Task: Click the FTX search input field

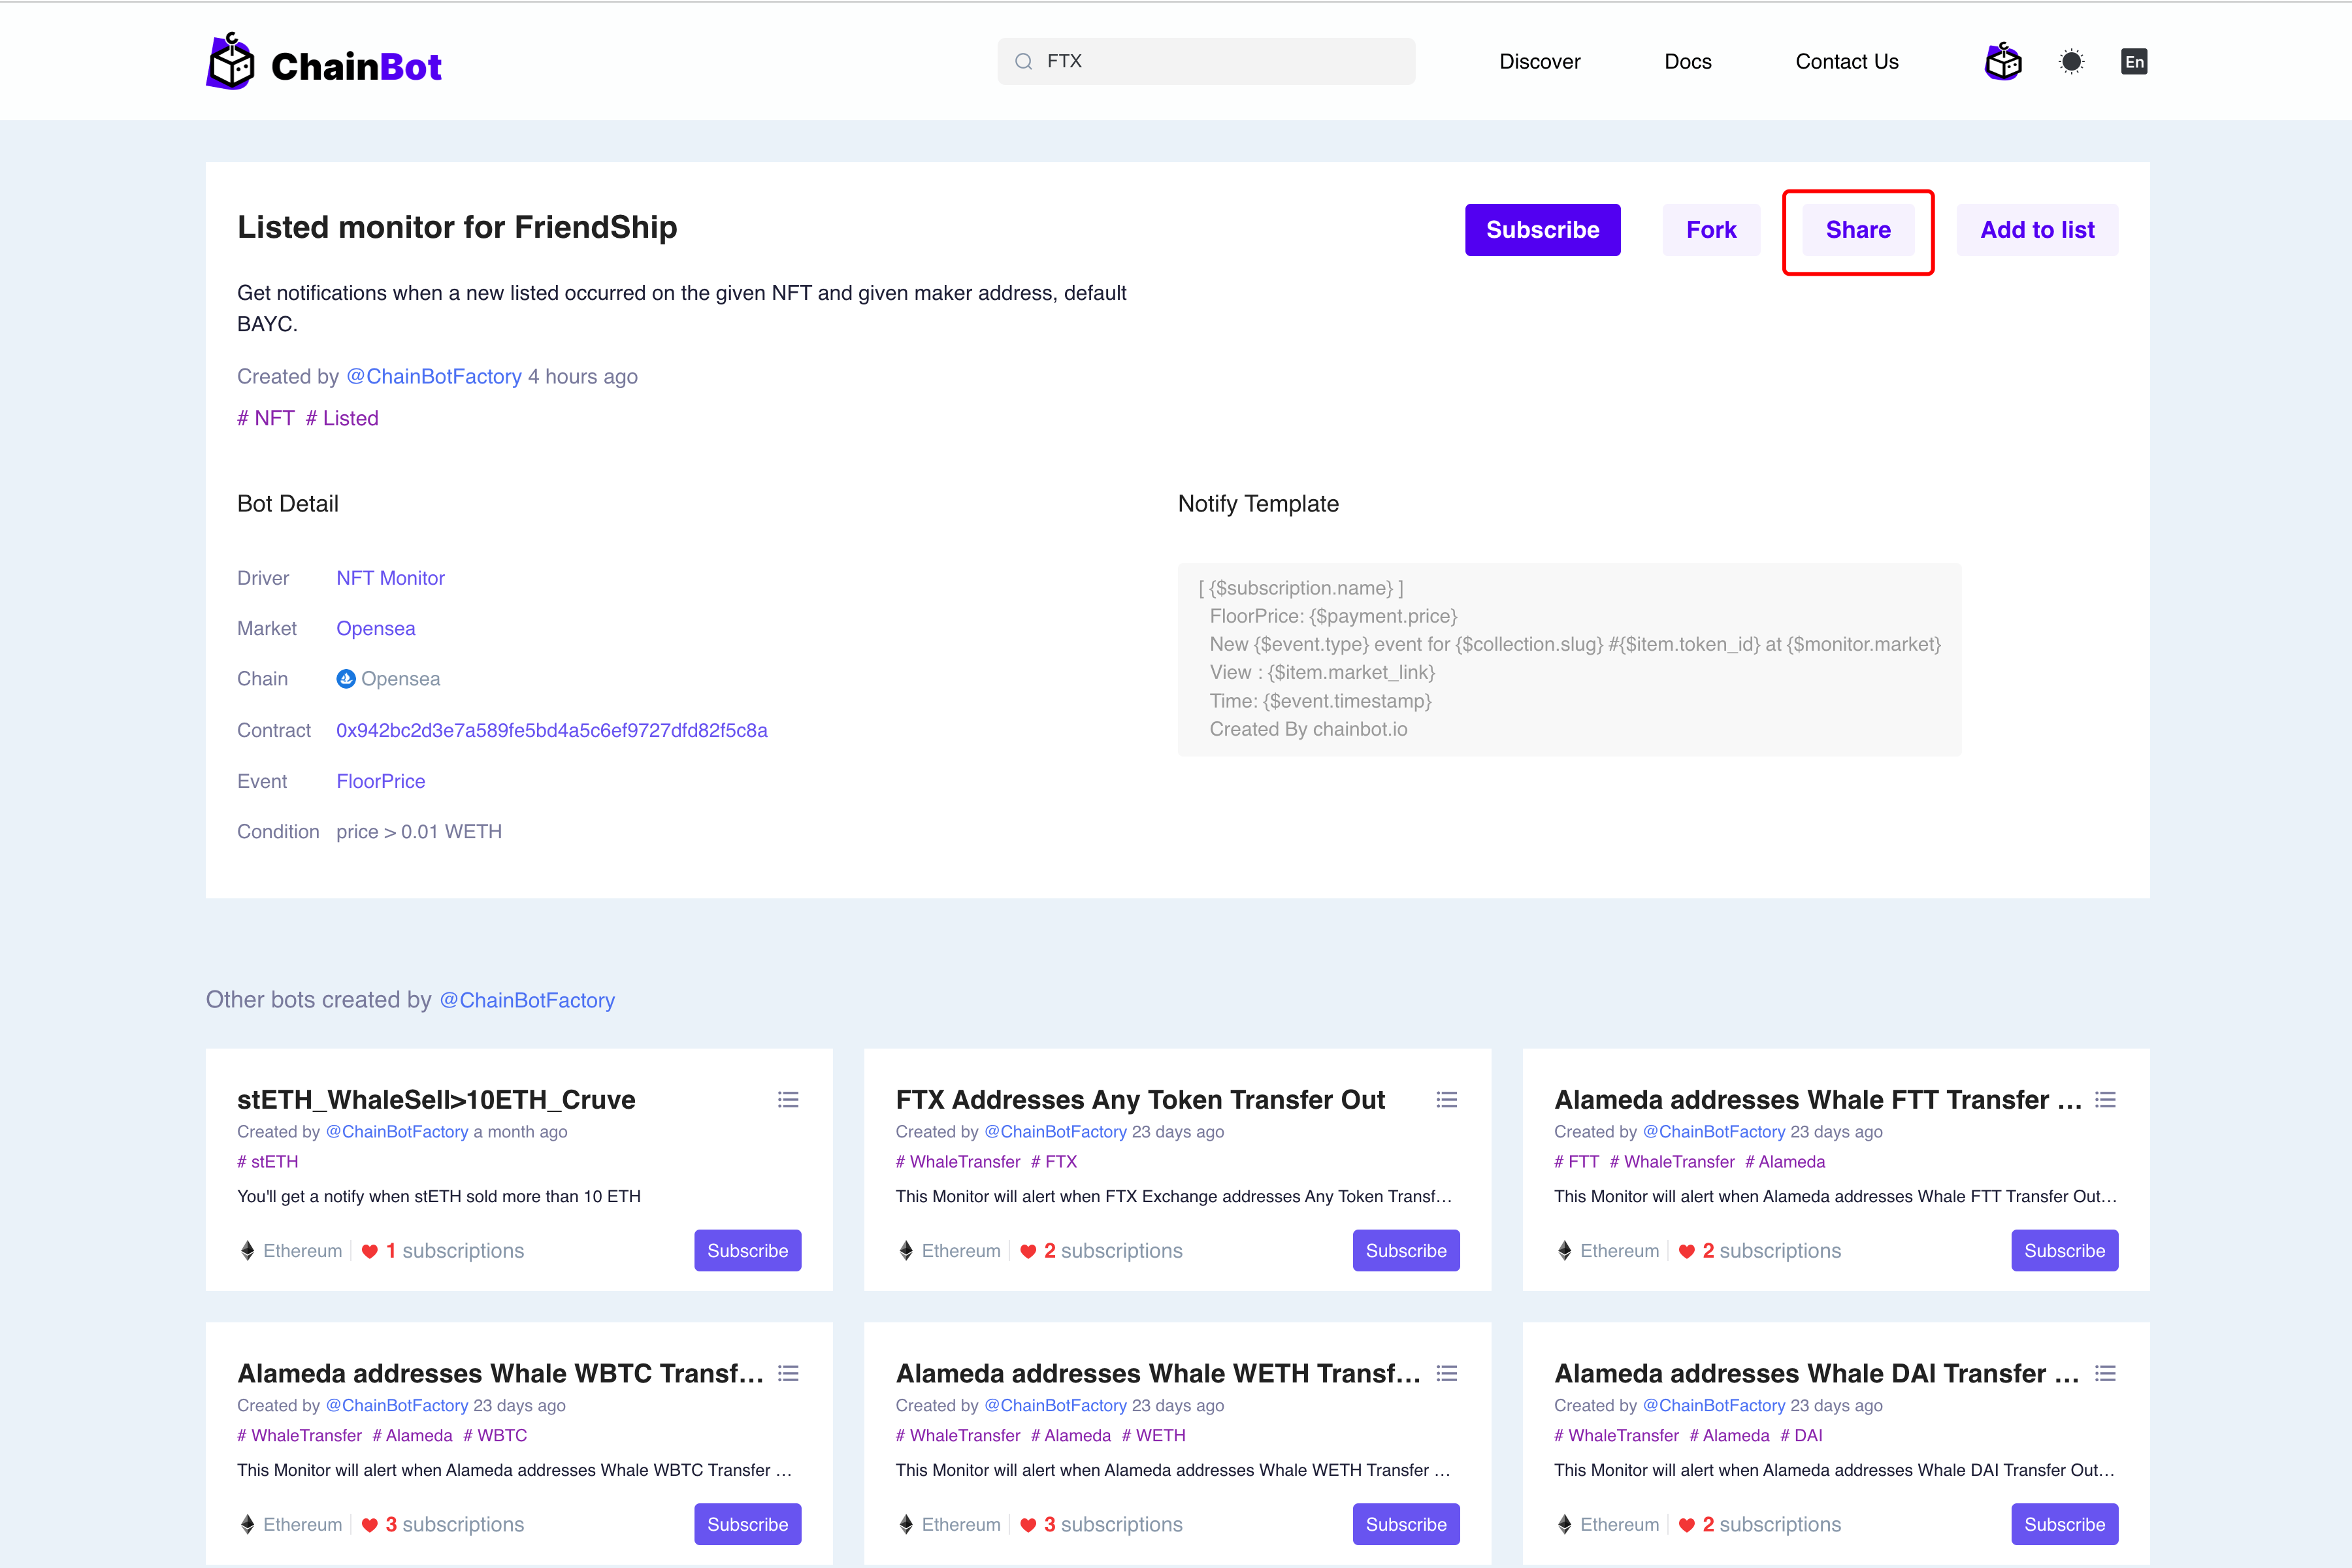Action: [x=1220, y=62]
